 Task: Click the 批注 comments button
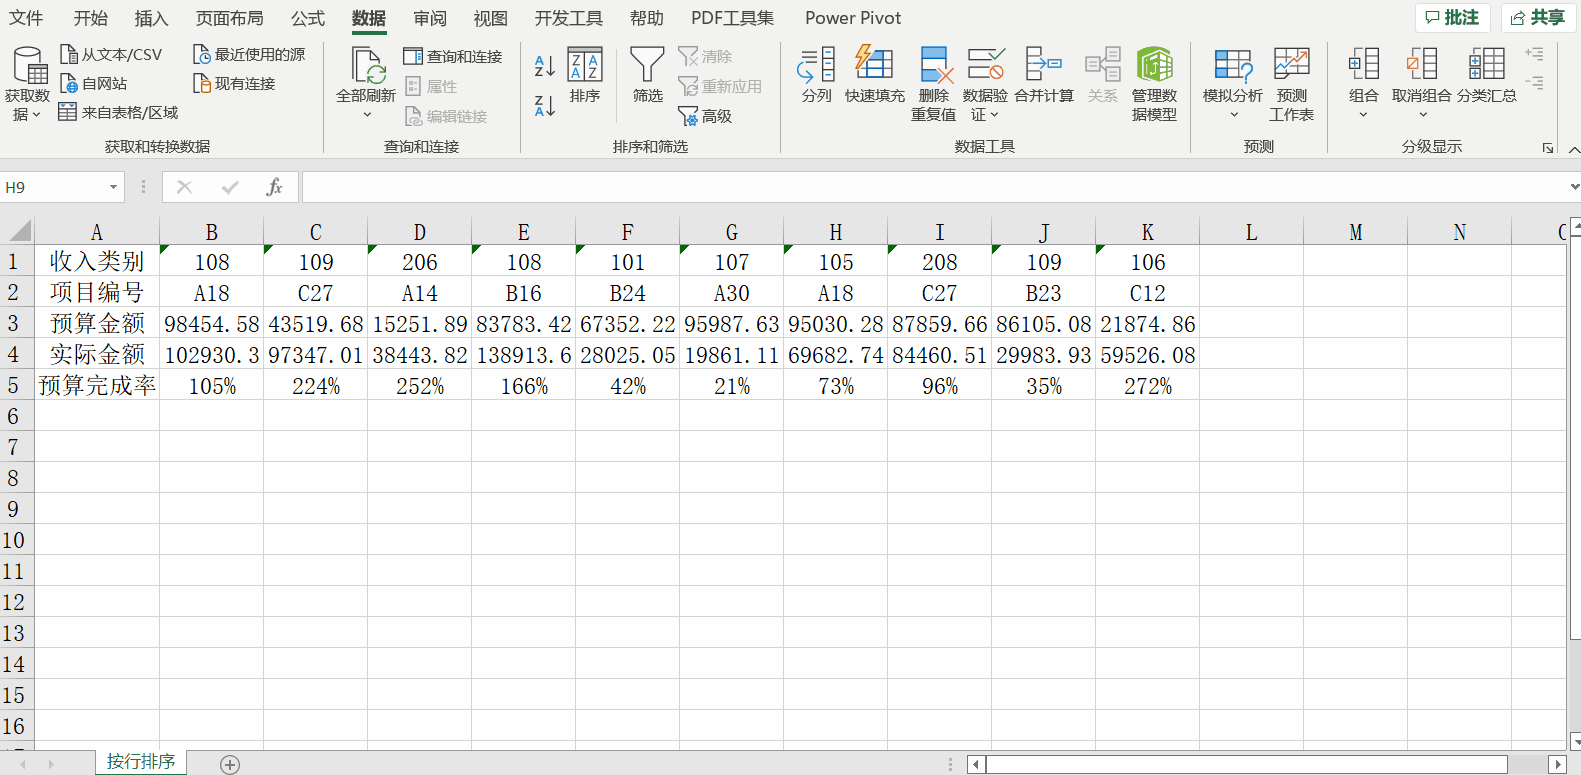tap(1452, 18)
